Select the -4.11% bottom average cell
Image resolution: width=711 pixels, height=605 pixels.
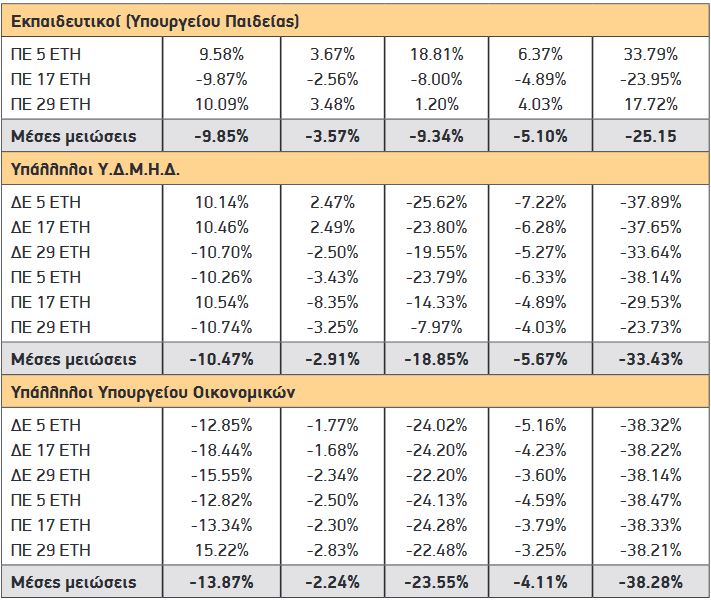click(x=541, y=582)
